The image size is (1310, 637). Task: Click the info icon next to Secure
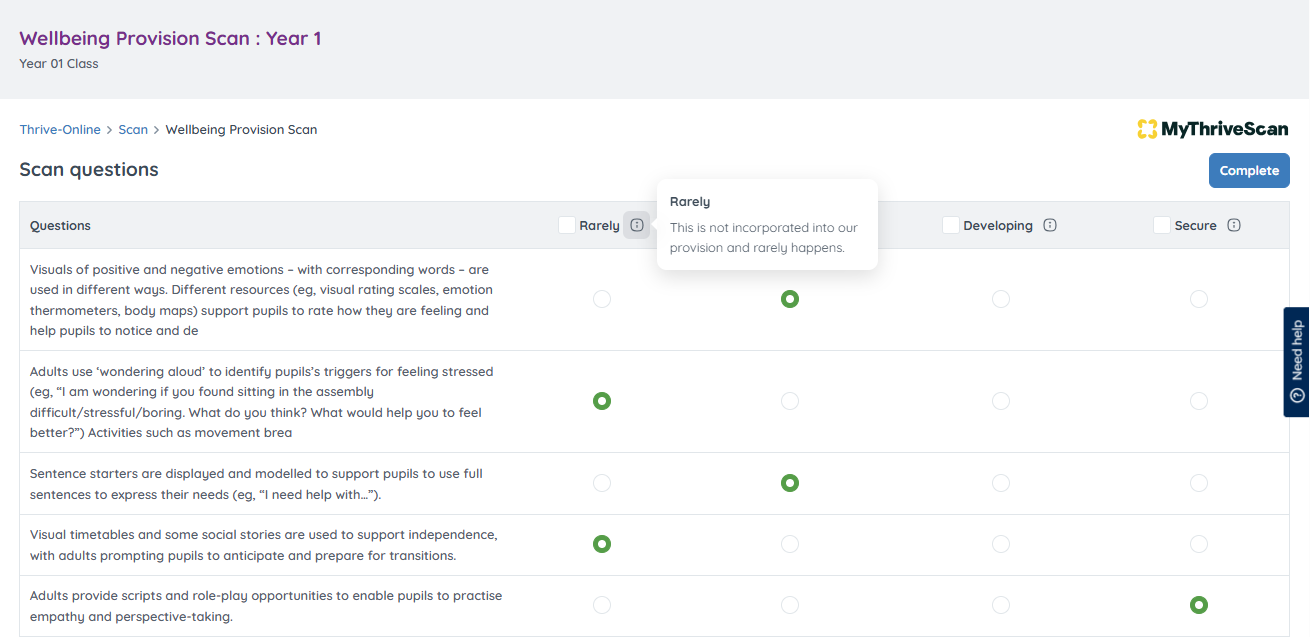point(1233,225)
